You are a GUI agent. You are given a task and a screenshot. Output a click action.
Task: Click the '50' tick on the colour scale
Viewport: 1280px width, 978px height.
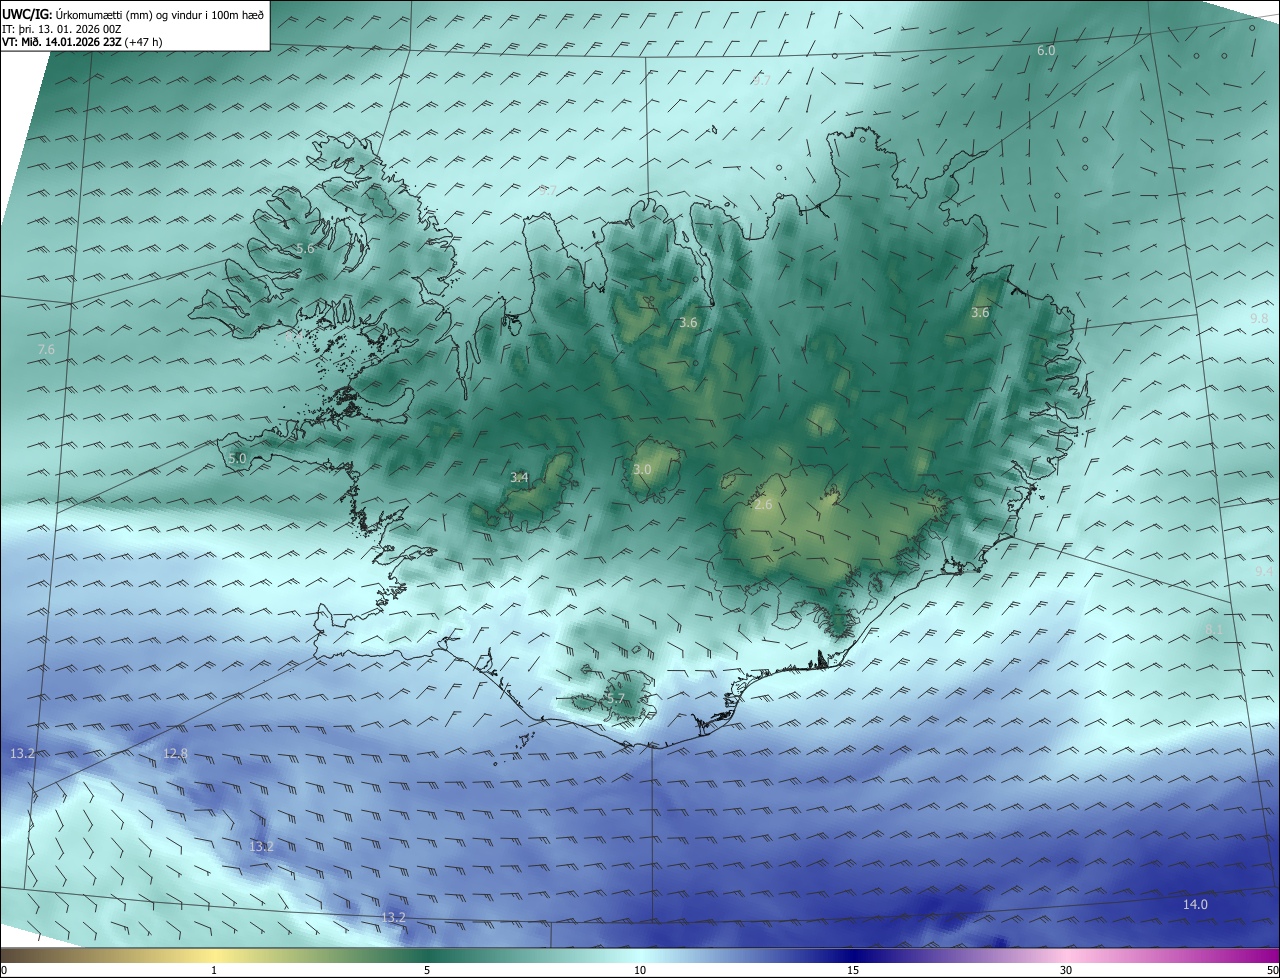click(x=1271, y=970)
